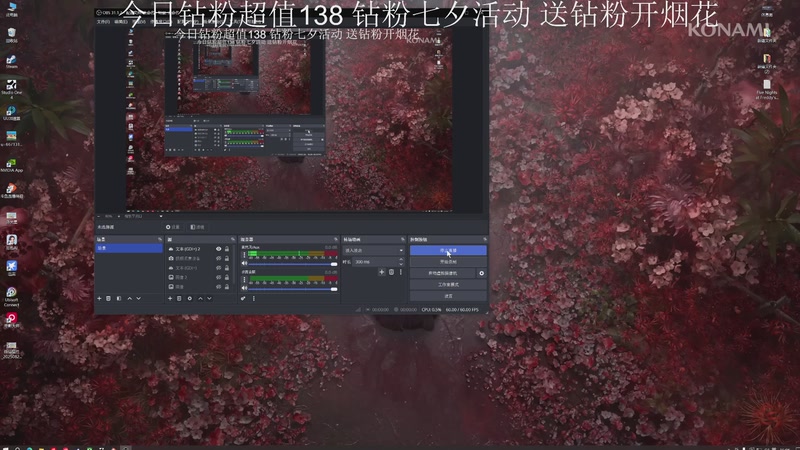Screen dimensions: 800x450
Task: Click the Filters button in source toolbar
Action: tap(197, 227)
